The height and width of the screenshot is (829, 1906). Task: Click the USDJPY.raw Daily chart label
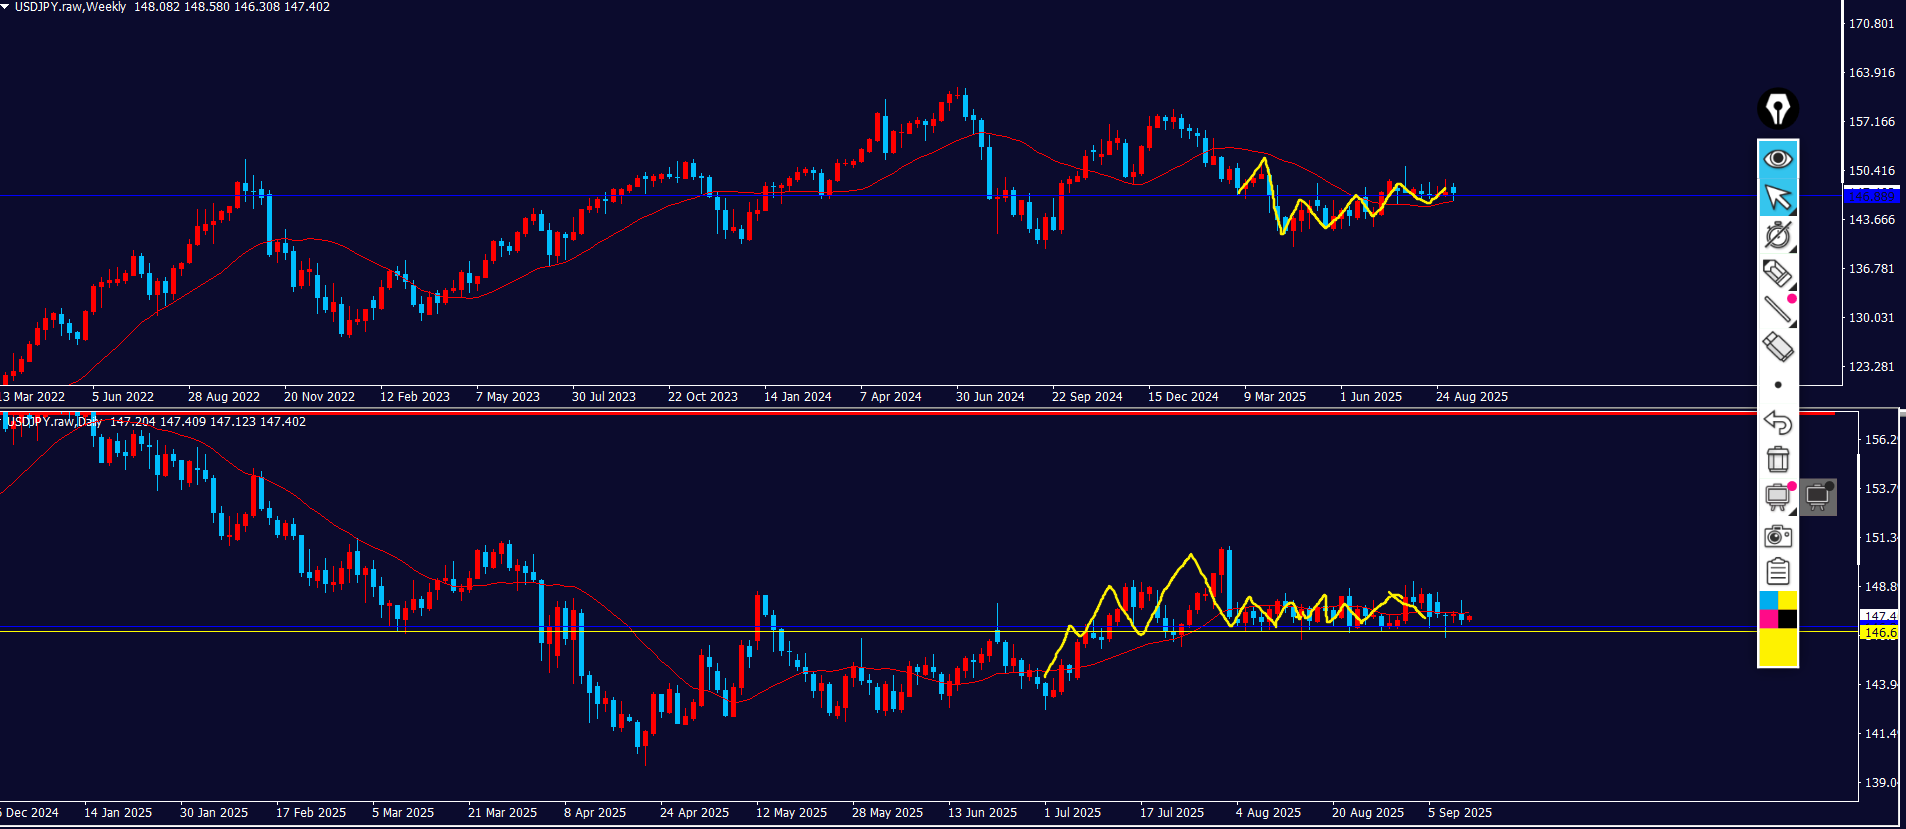(x=55, y=422)
